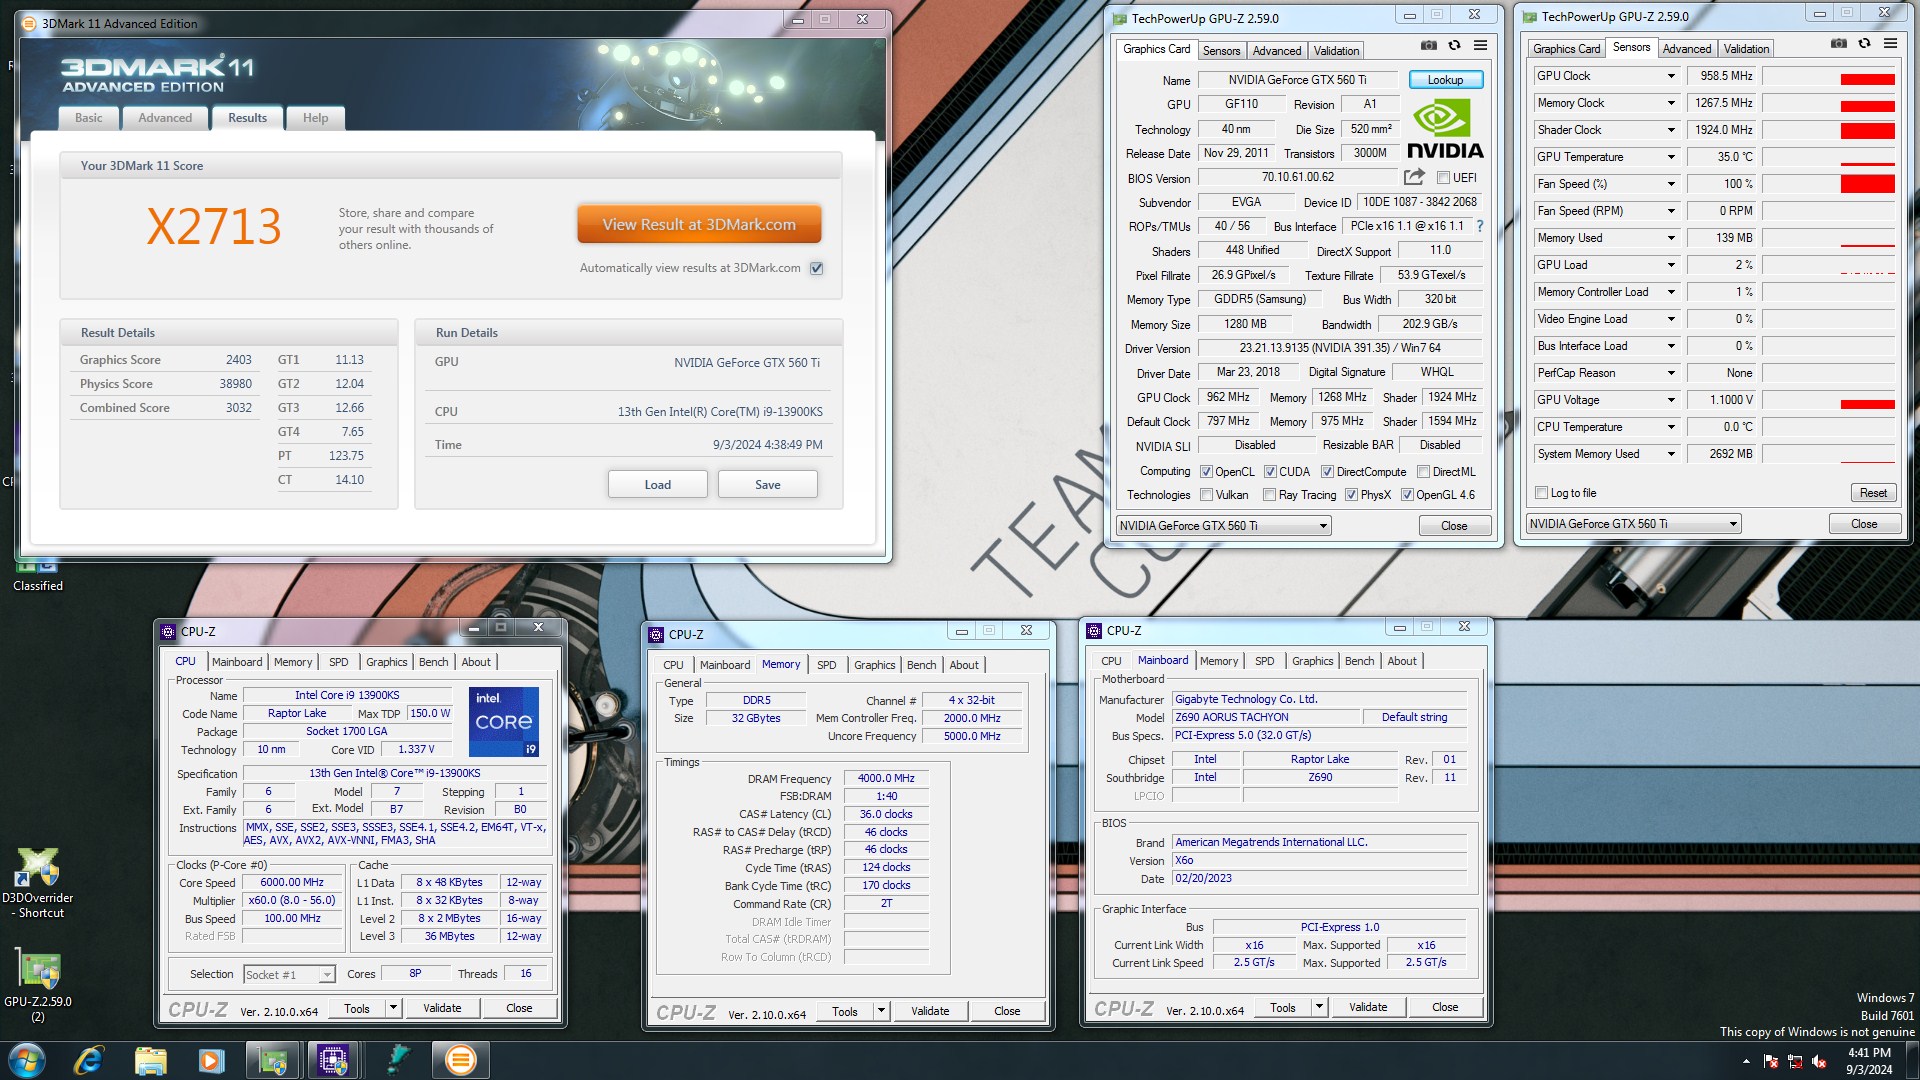Click the 3DMark 11 orange taskbar icon
The width and height of the screenshot is (1920, 1080).
[460, 1060]
